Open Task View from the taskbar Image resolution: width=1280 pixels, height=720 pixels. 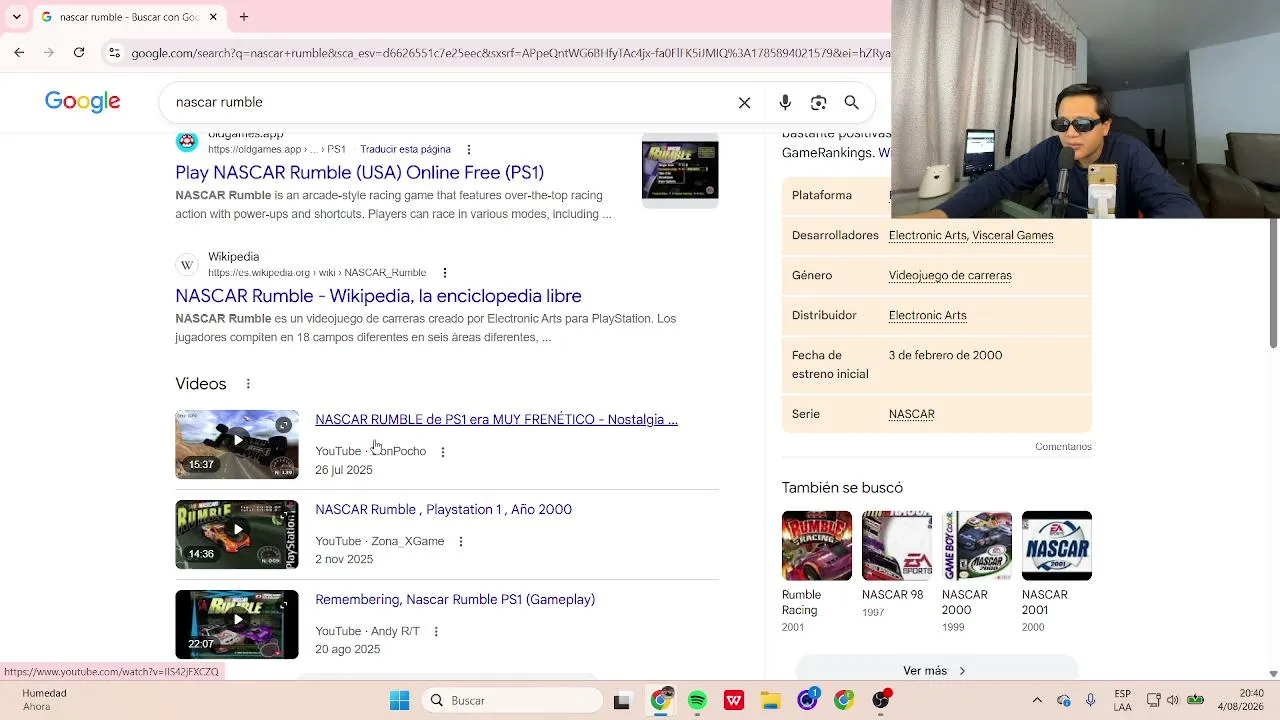tap(622, 700)
